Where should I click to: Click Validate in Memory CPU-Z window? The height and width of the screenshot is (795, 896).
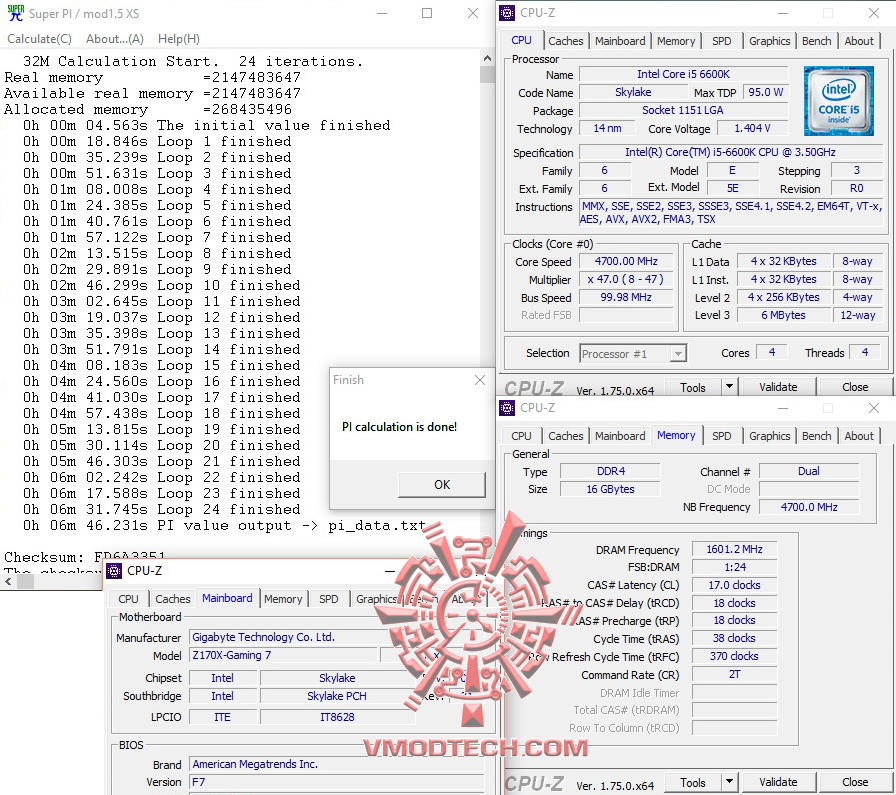click(778, 782)
